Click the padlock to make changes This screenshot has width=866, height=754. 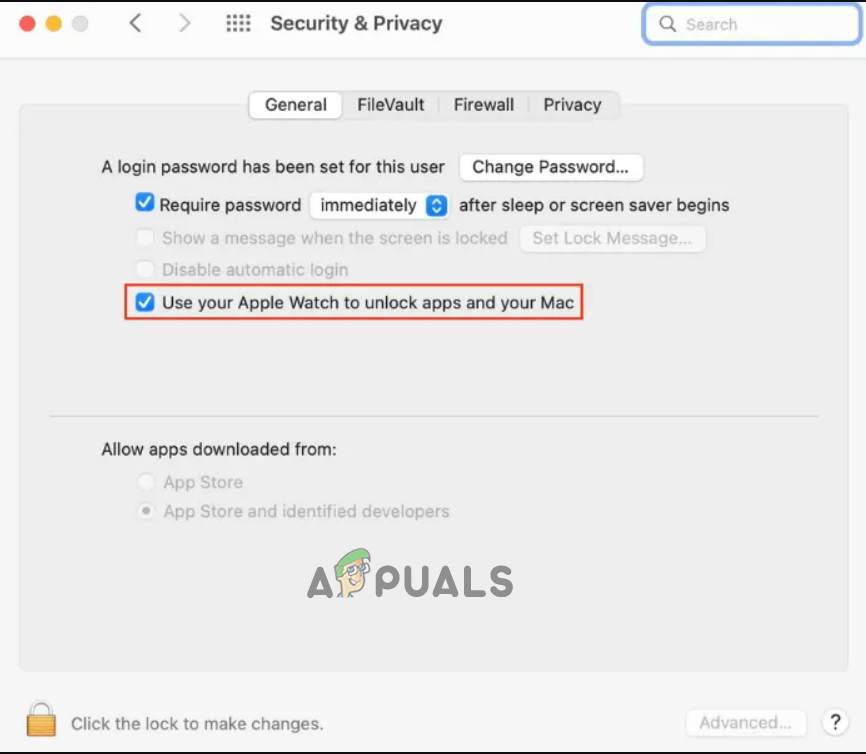pos(40,718)
